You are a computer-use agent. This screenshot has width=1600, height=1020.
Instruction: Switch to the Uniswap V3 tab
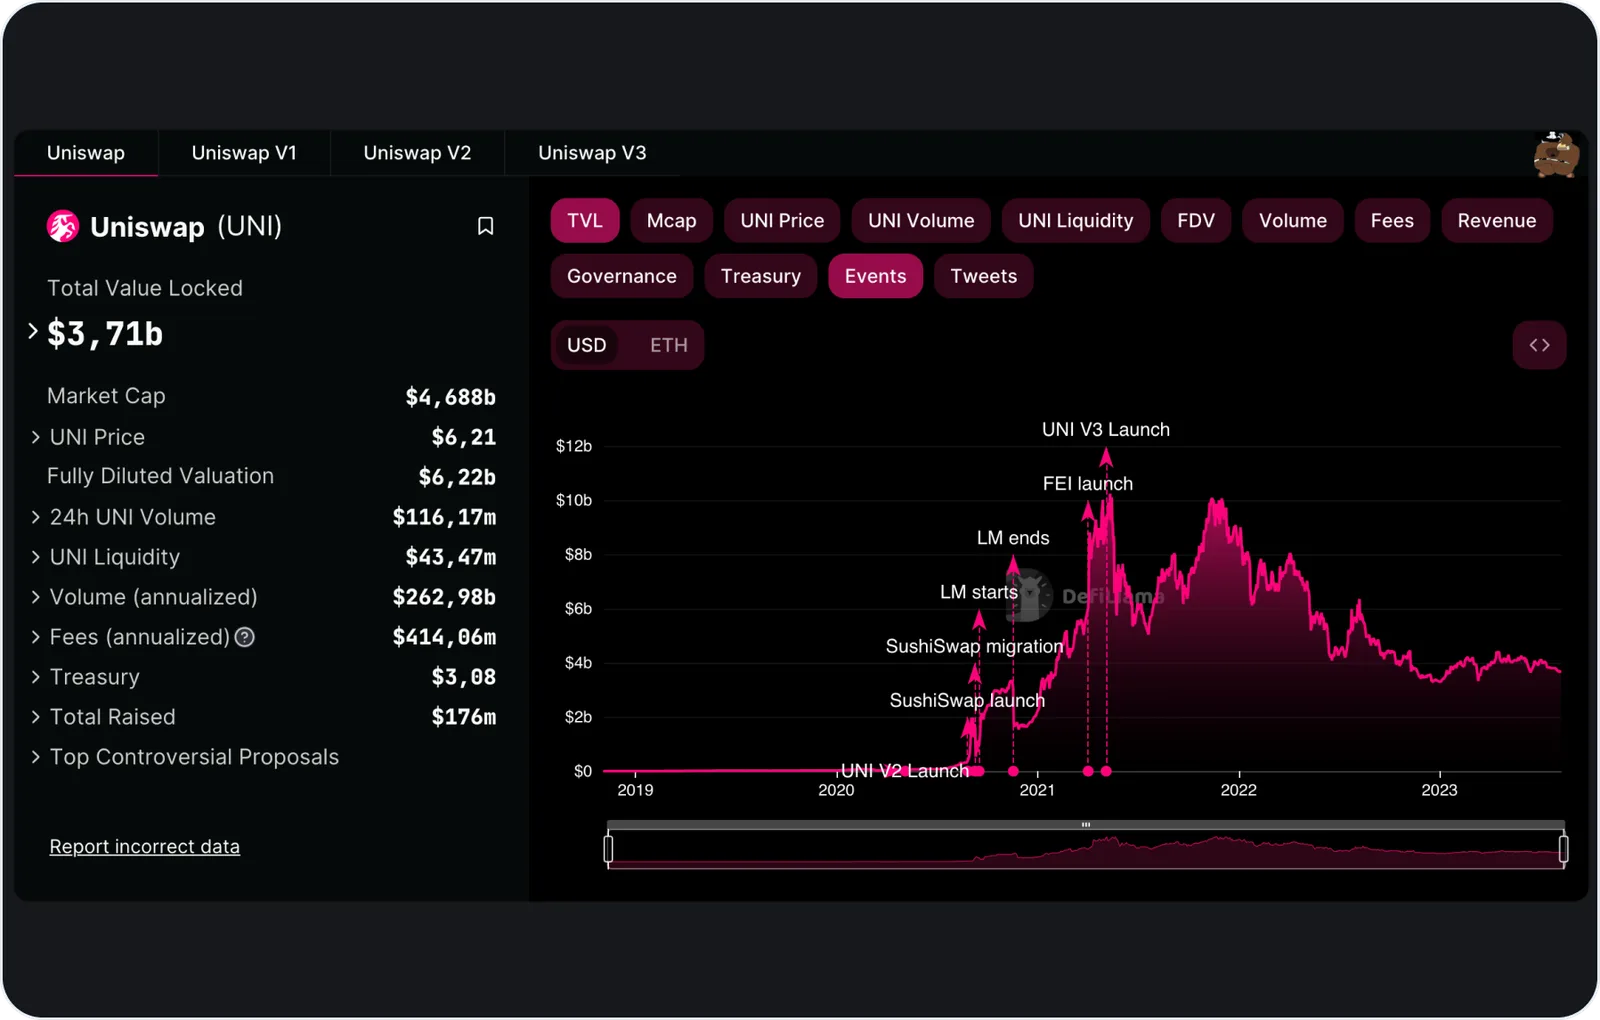[592, 153]
